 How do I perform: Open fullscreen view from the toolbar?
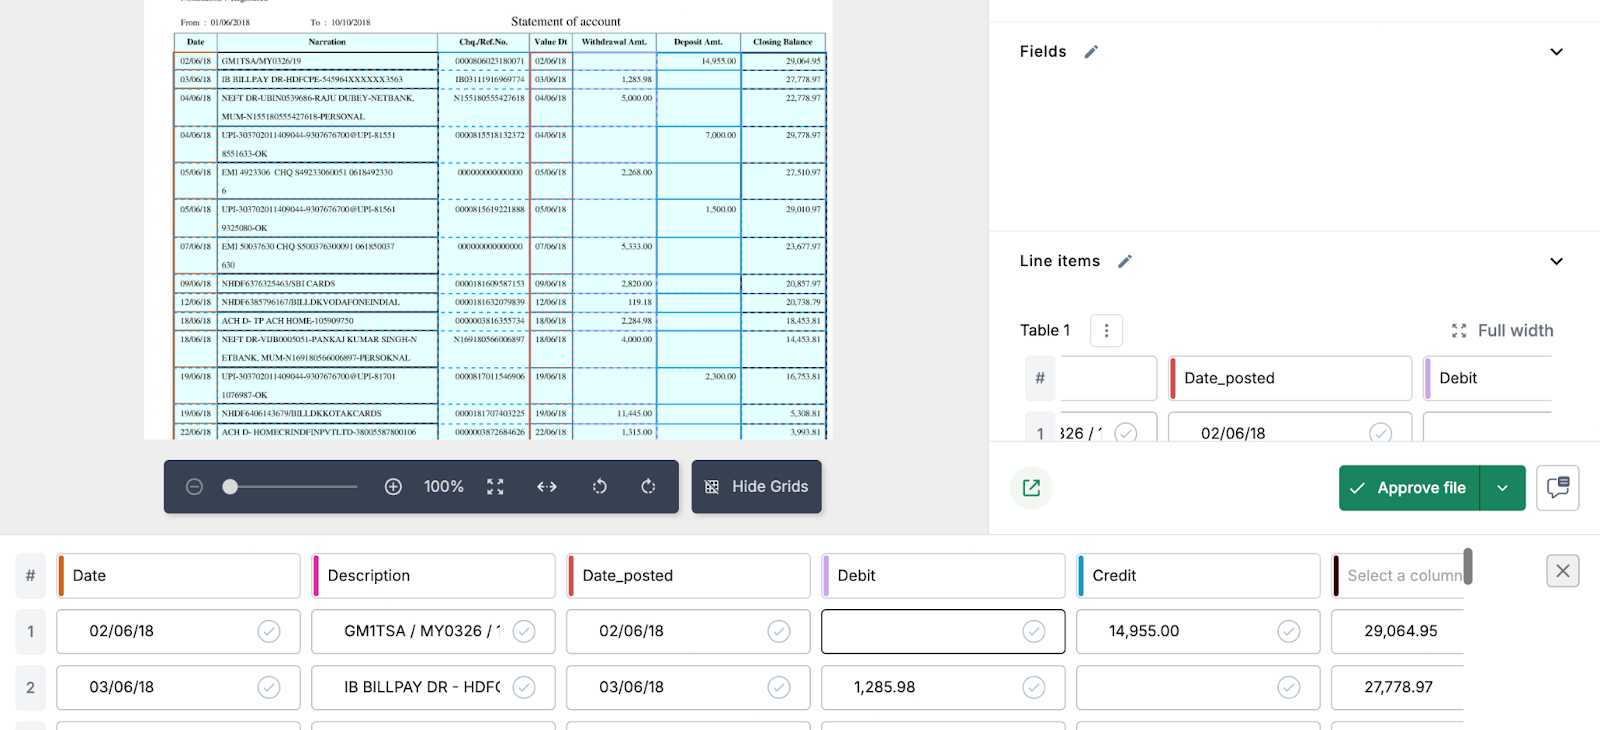click(x=495, y=487)
